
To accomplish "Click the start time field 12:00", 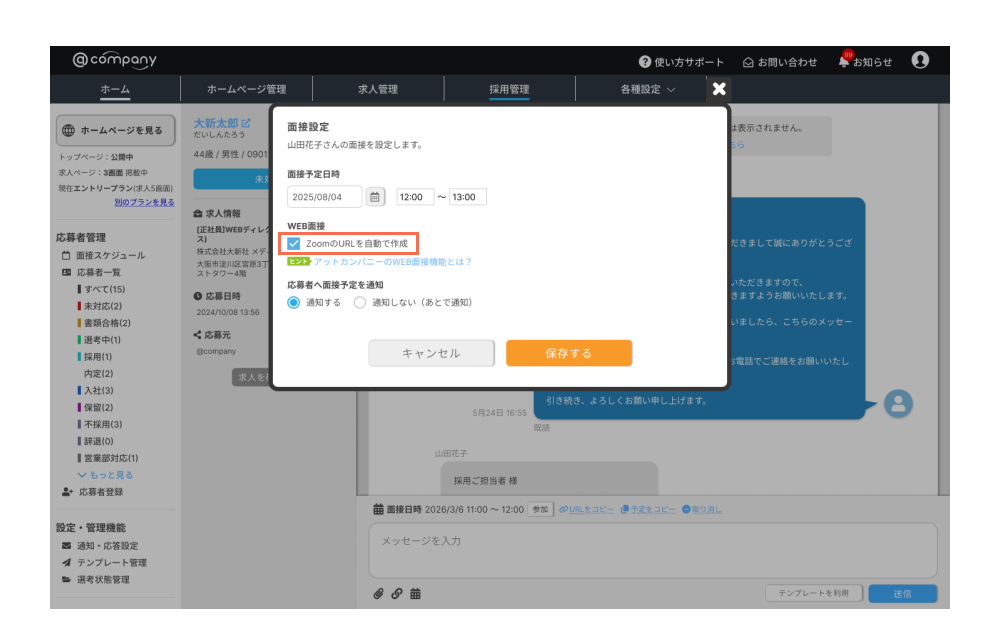I will point(415,197).
